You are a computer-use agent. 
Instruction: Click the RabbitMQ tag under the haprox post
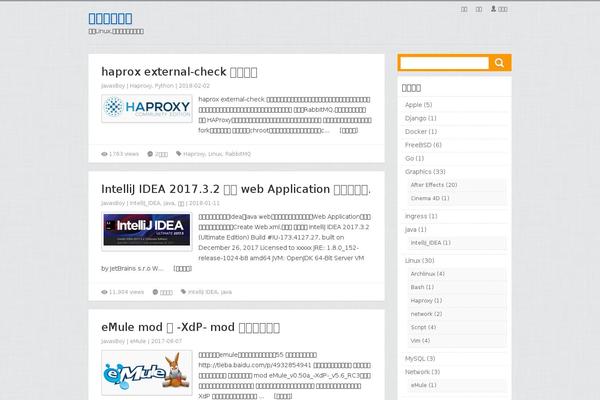point(238,154)
